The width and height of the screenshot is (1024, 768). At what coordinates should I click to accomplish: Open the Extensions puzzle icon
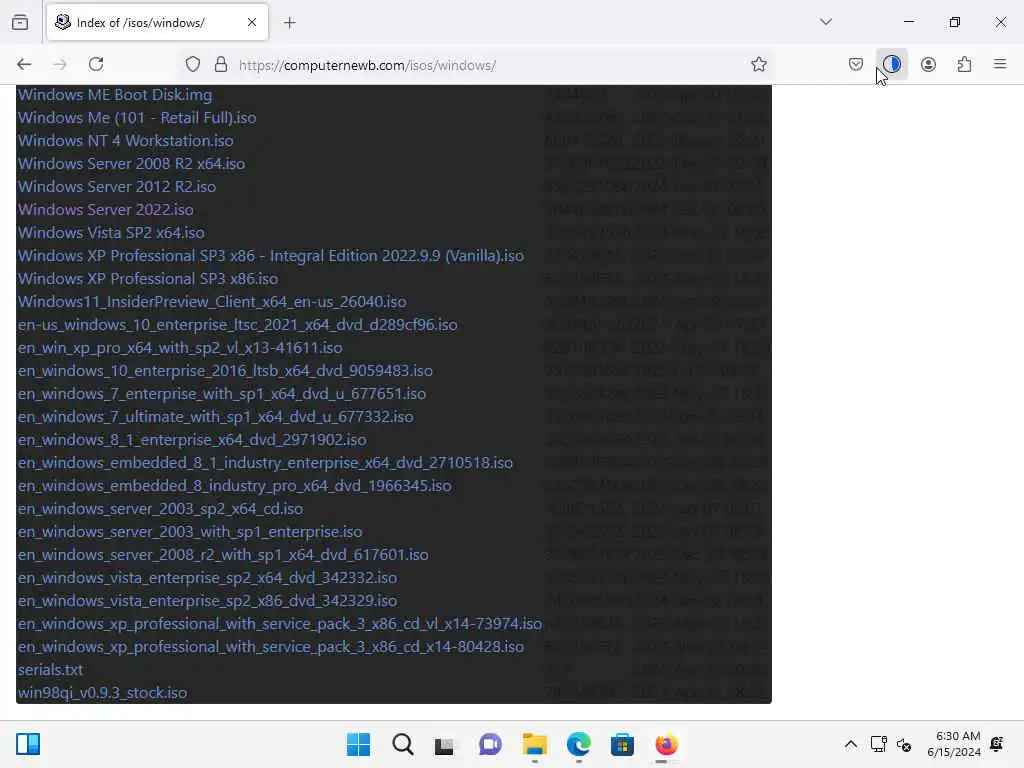(x=965, y=64)
